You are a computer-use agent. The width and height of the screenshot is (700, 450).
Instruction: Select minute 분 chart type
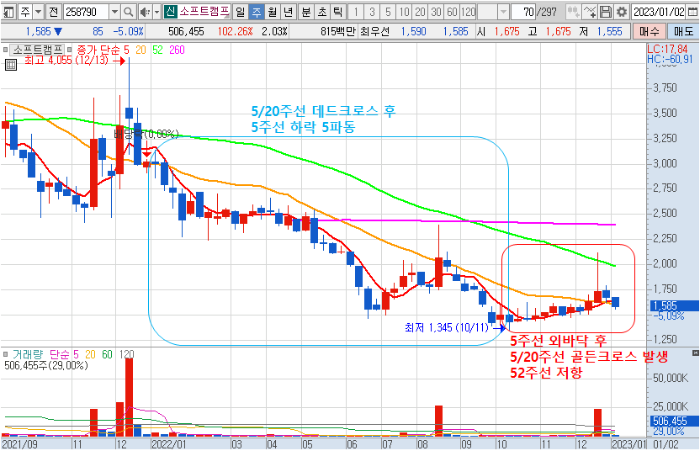click(x=307, y=11)
